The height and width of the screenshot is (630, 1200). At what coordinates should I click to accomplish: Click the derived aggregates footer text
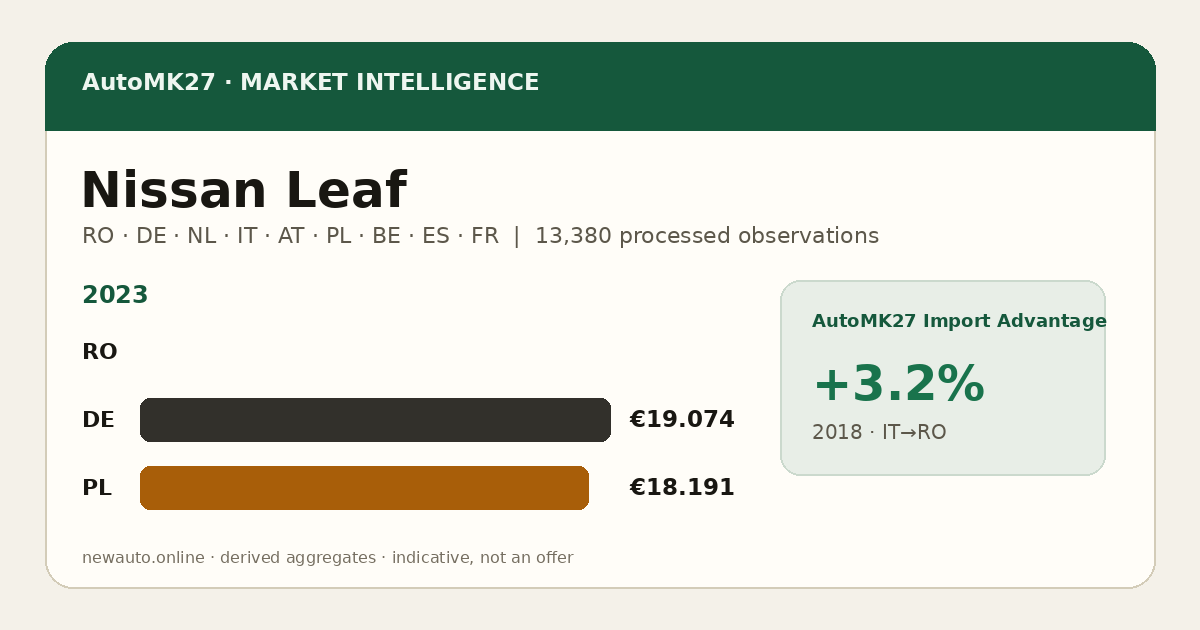click(298, 558)
